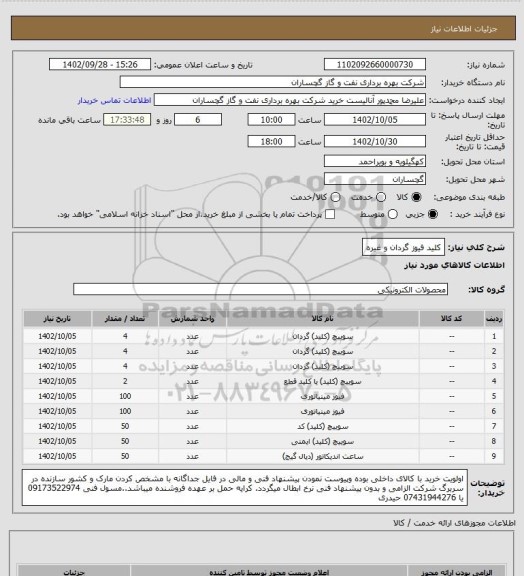
Task: Click the response deadline time 10:00 field
Action: pos(272,120)
